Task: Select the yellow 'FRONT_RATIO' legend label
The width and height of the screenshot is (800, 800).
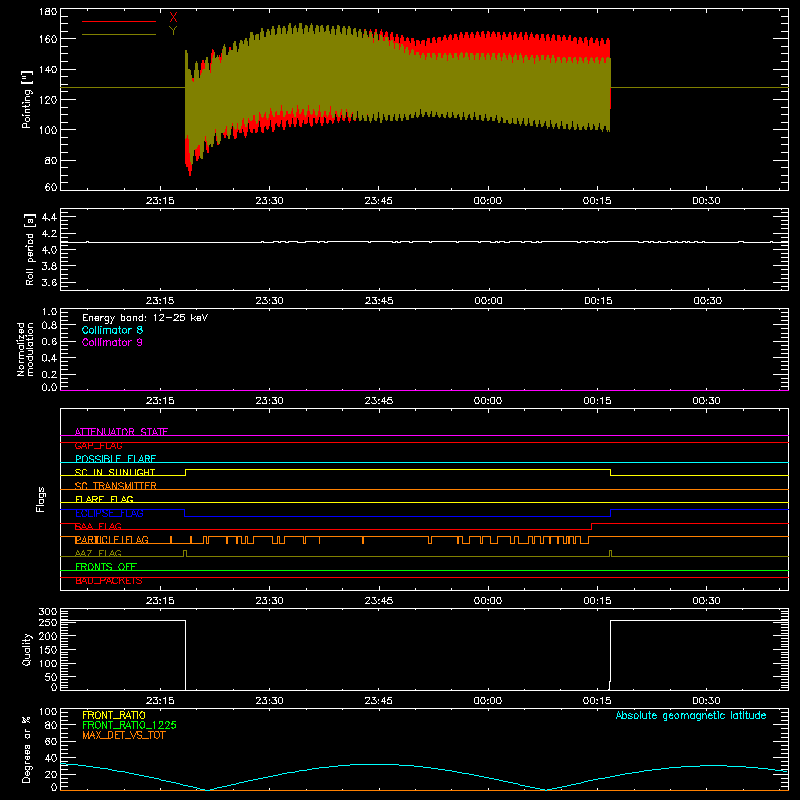Action: coord(114,715)
